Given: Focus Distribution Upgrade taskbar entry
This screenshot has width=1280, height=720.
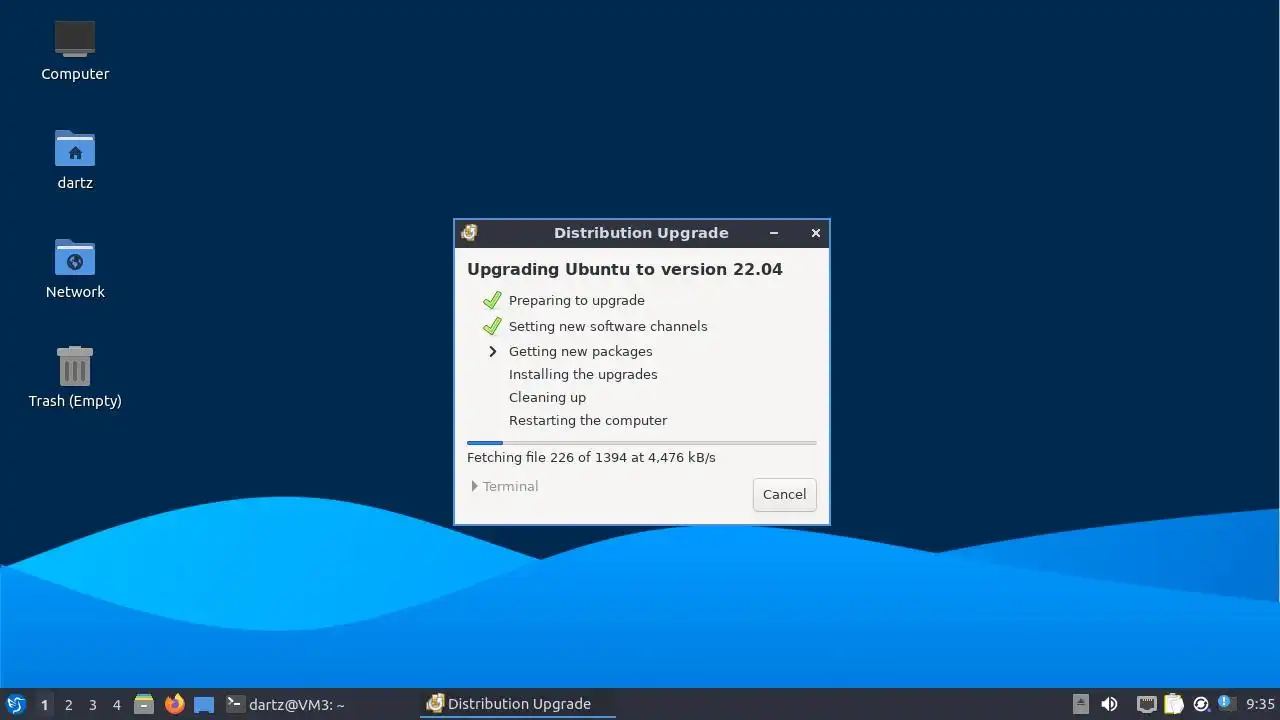Looking at the screenshot, I should tap(518, 704).
